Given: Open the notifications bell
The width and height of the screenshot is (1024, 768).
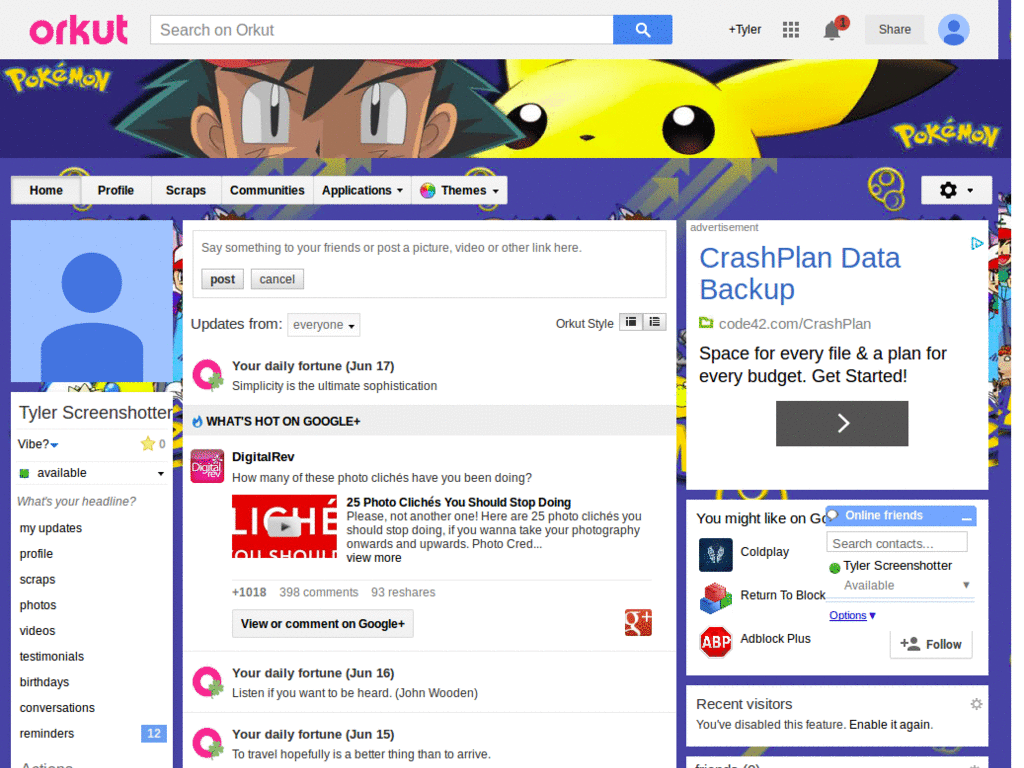Looking at the screenshot, I should pyautogui.click(x=832, y=30).
